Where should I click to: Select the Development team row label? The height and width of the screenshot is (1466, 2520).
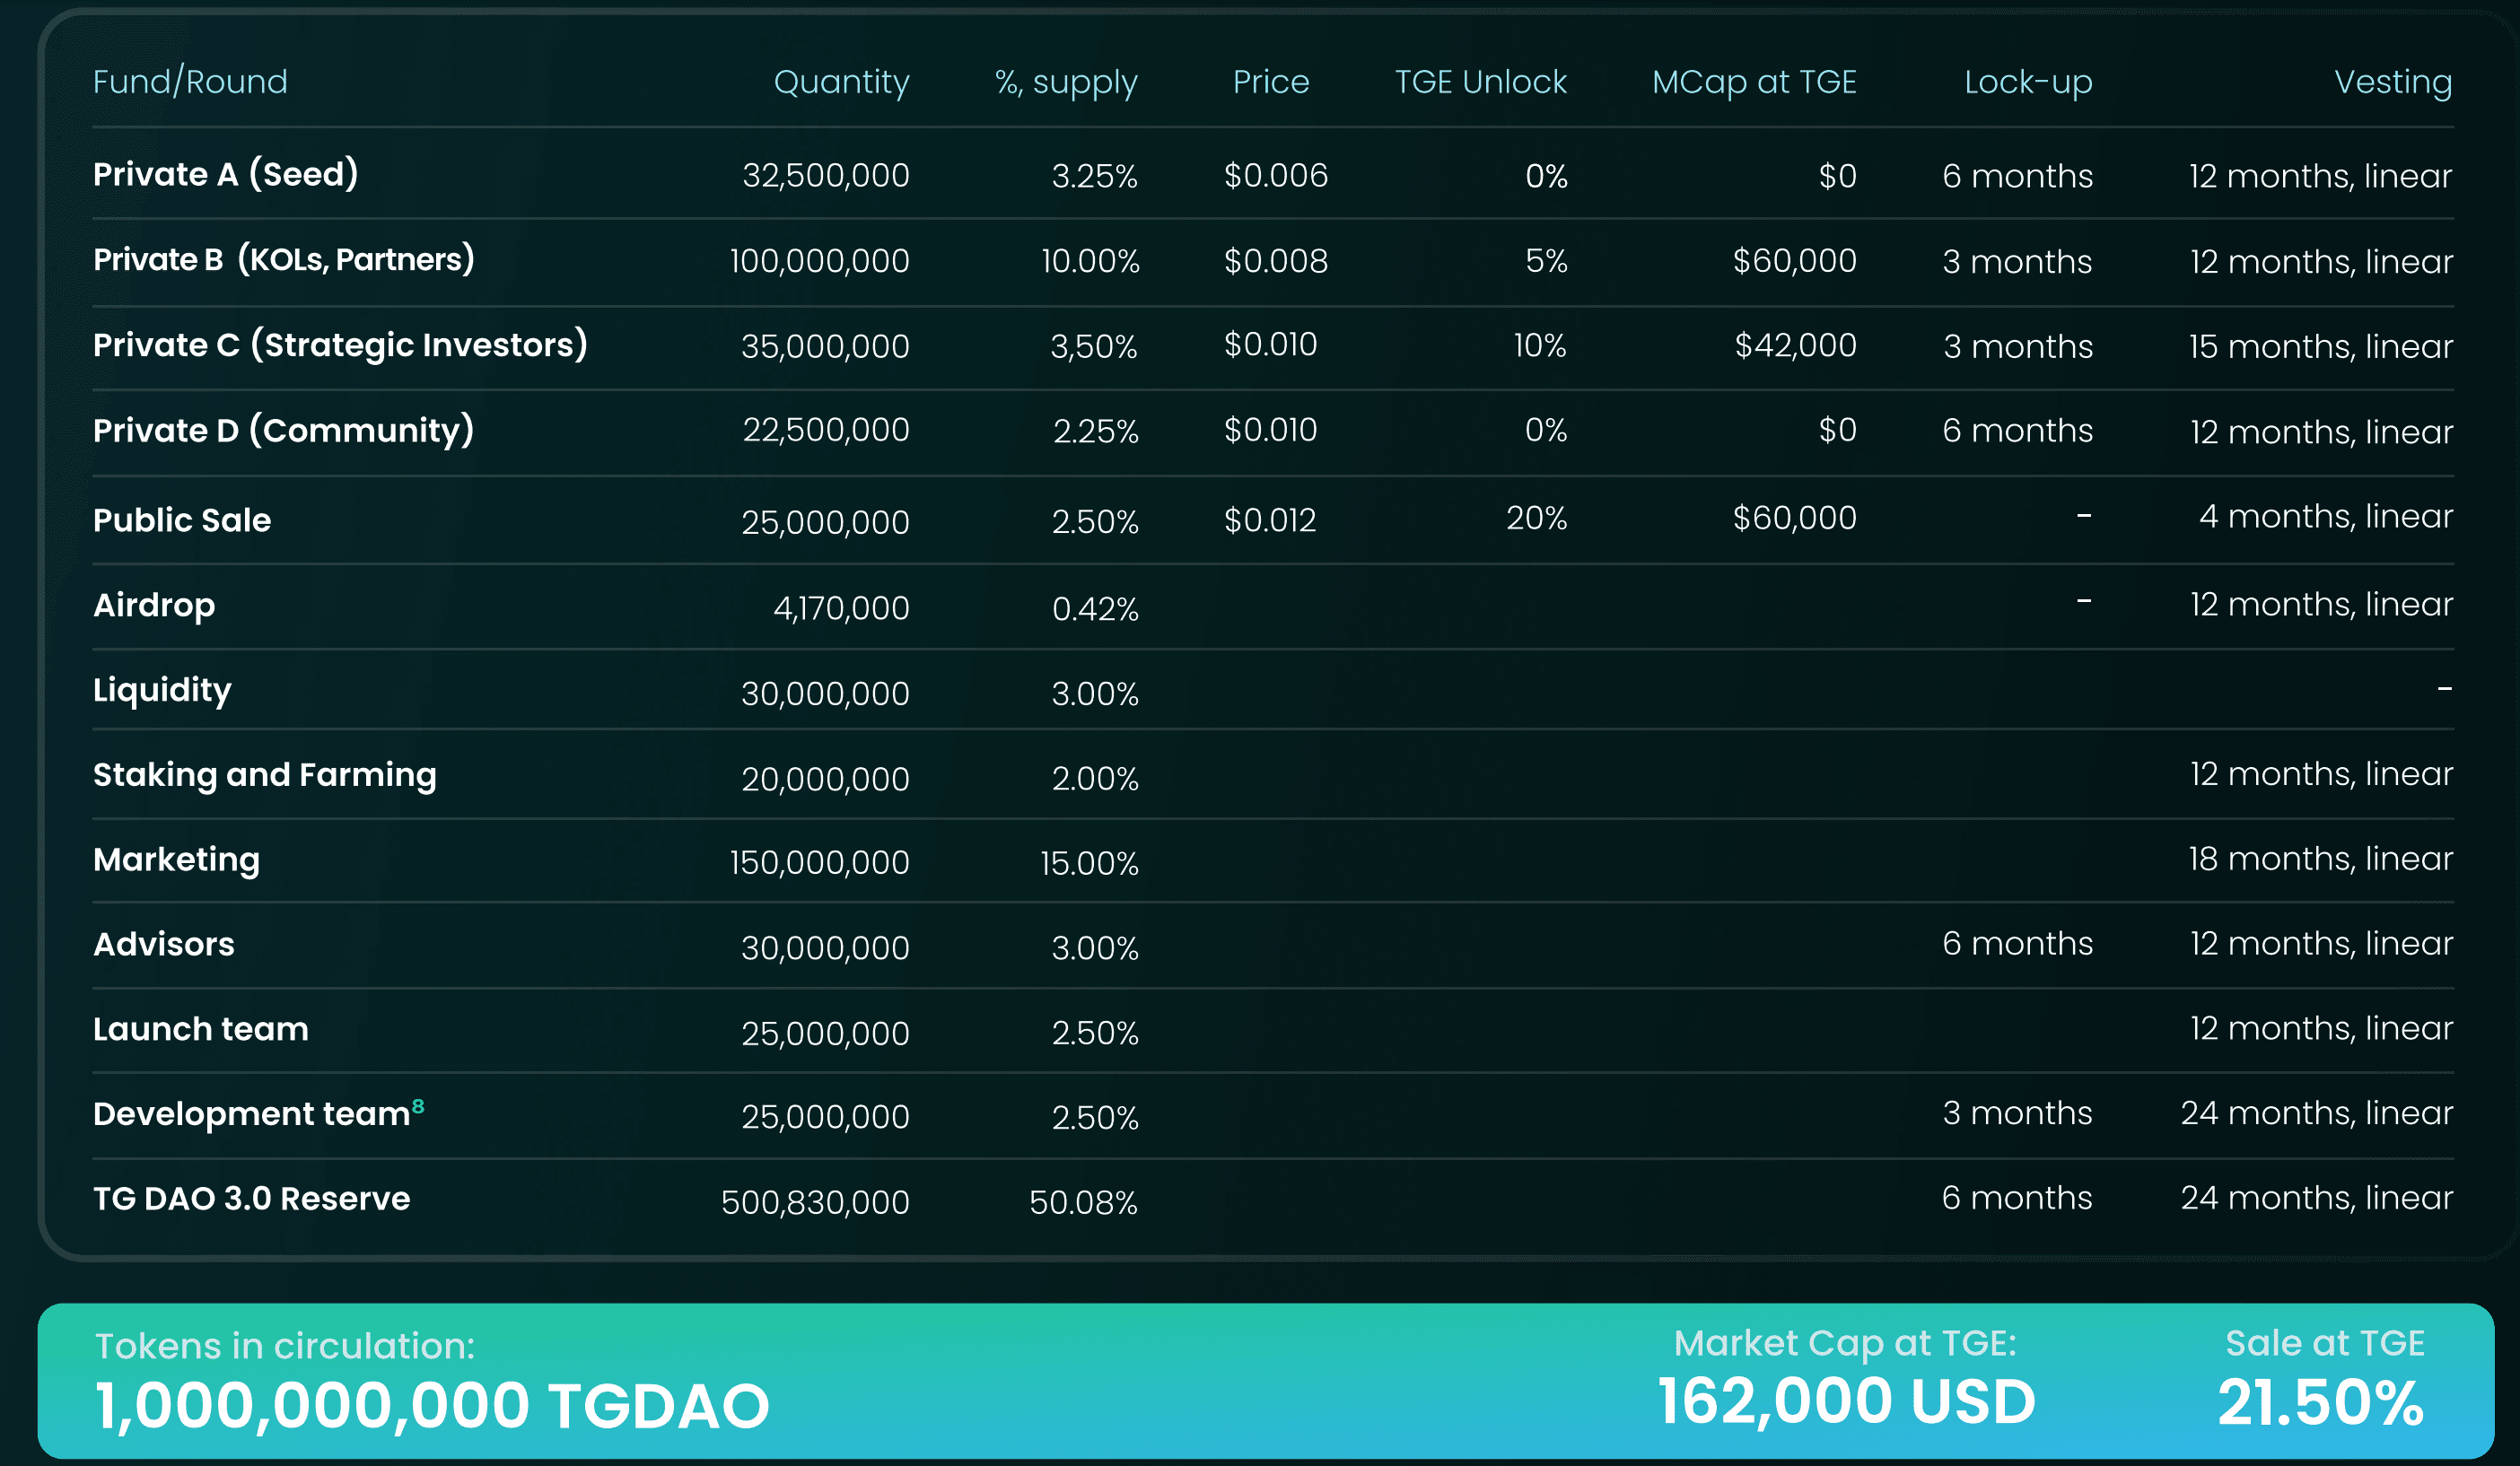[252, 1114]
